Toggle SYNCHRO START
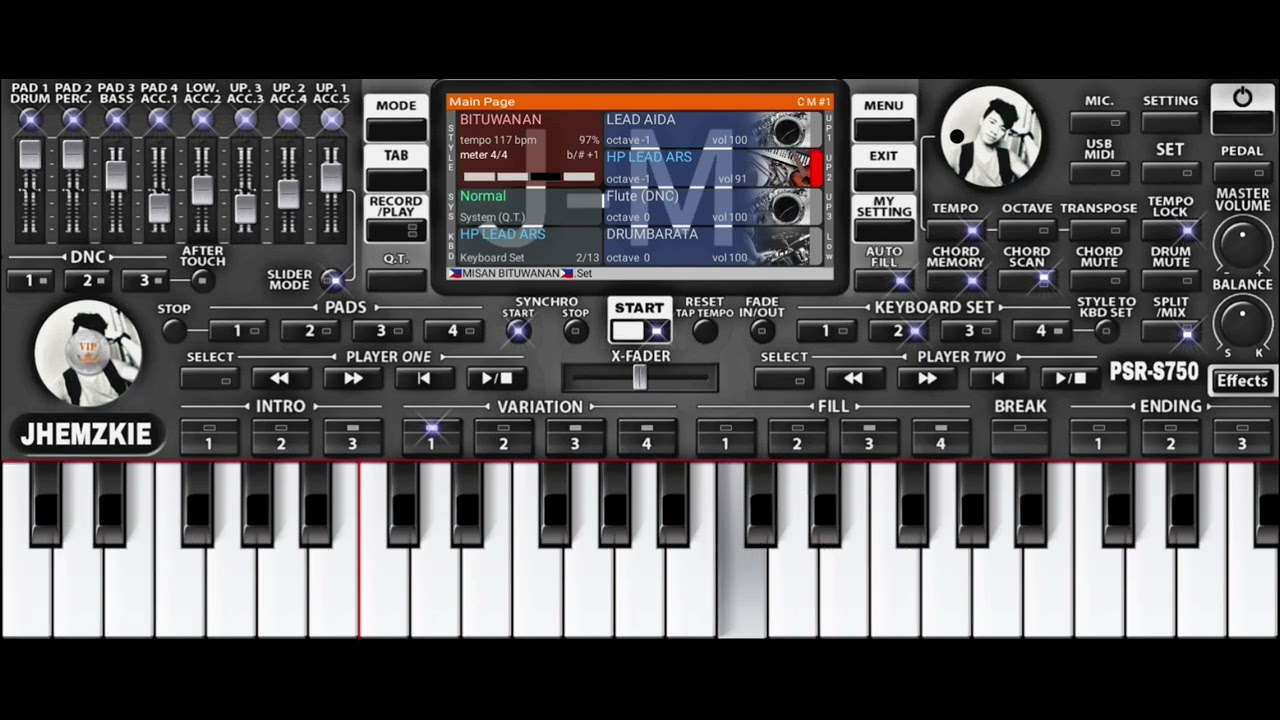1280x720 pixels. (518, 331)
